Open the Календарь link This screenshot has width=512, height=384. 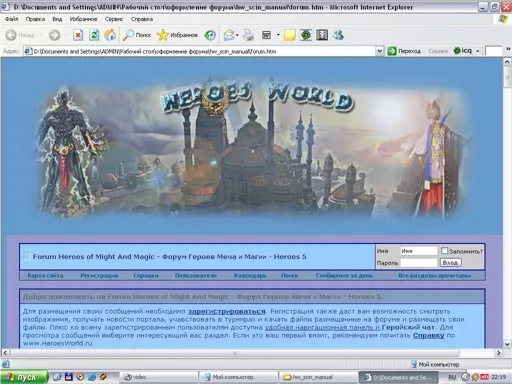click(250, 276)
